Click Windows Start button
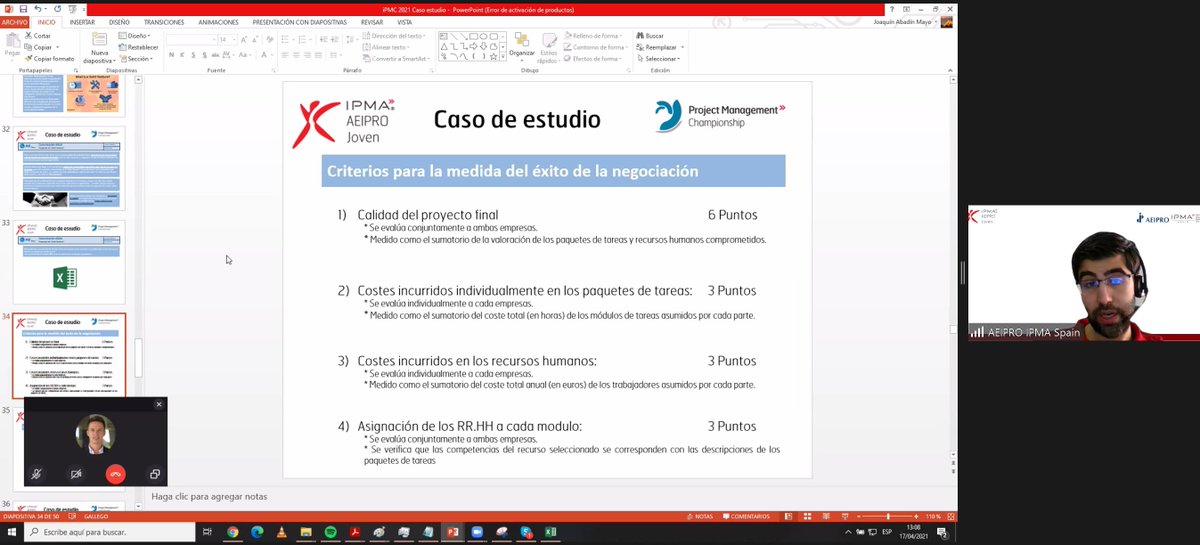 tap(10, 532)
